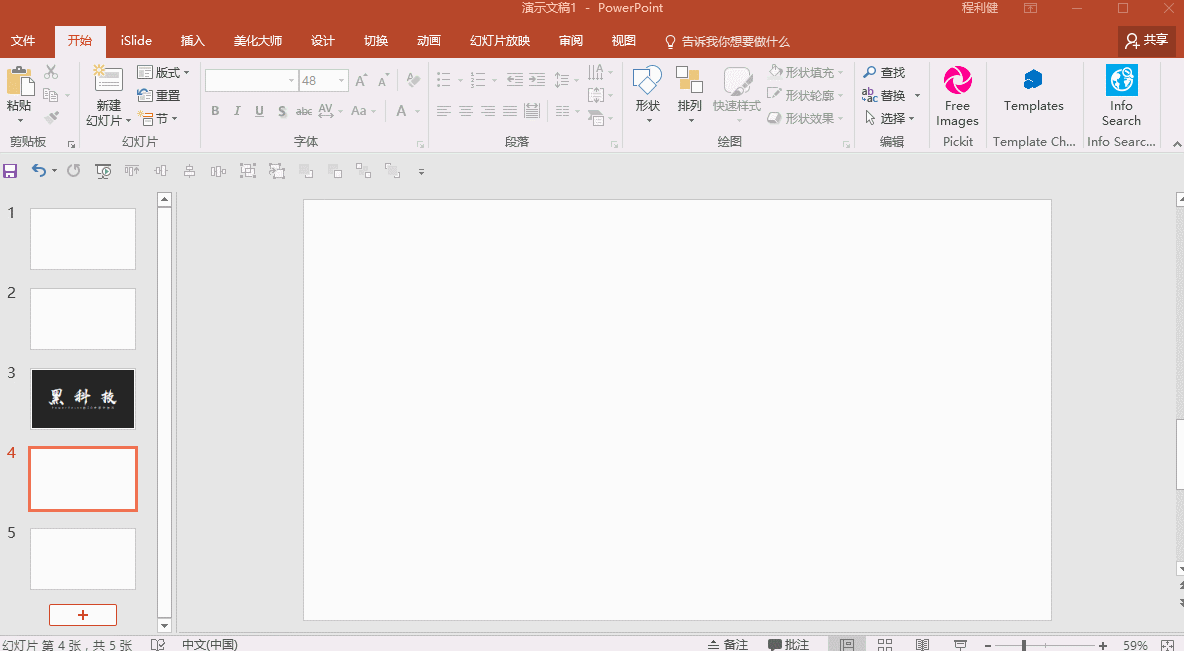Expand the font size dropdown
The image size is (1184, 651).
342,81
